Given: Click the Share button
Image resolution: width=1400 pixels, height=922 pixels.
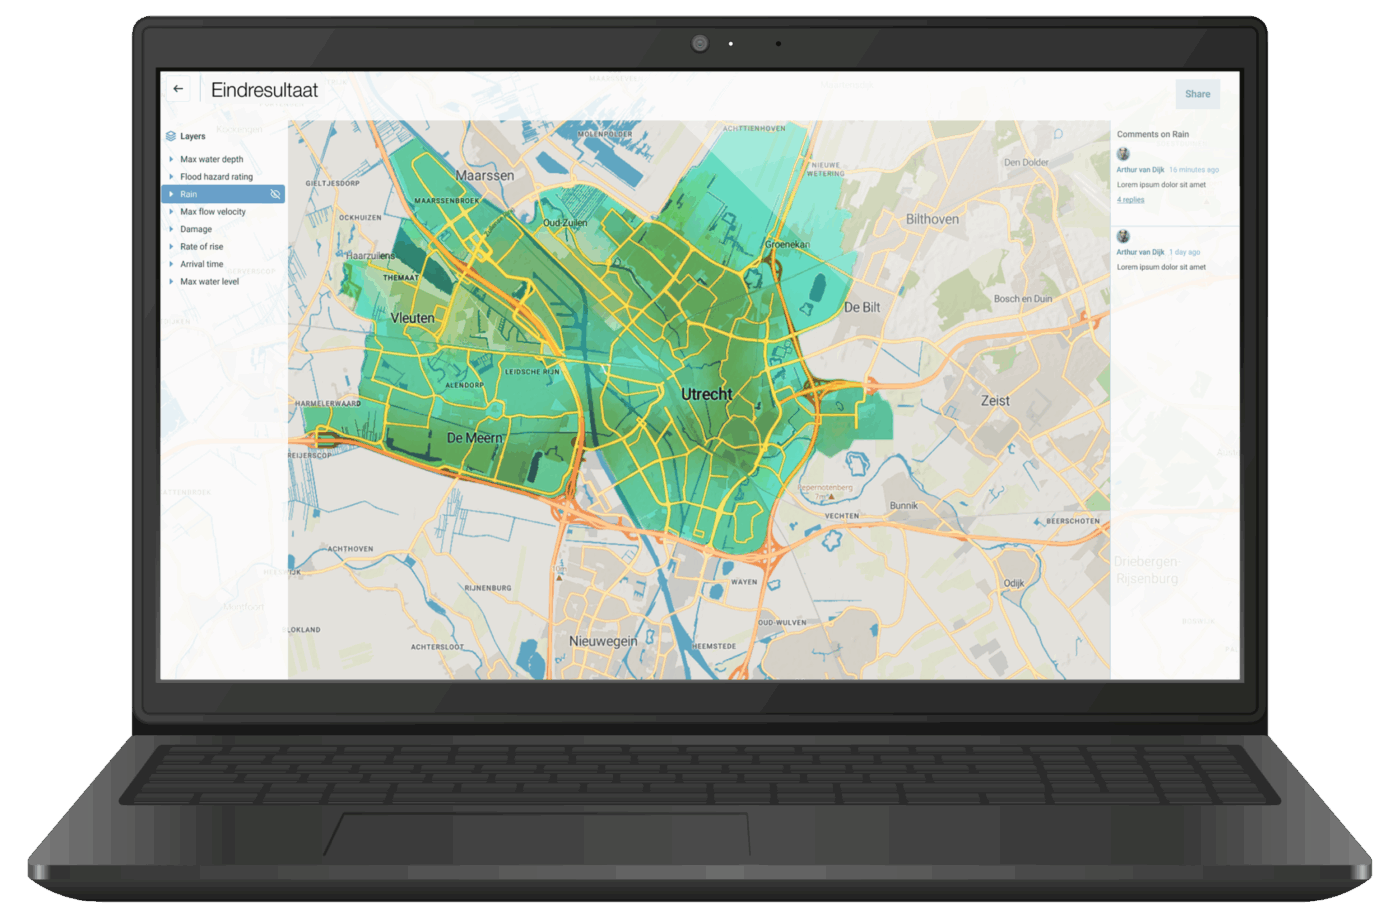Looking at the screenshot, I should (1197, 94).
